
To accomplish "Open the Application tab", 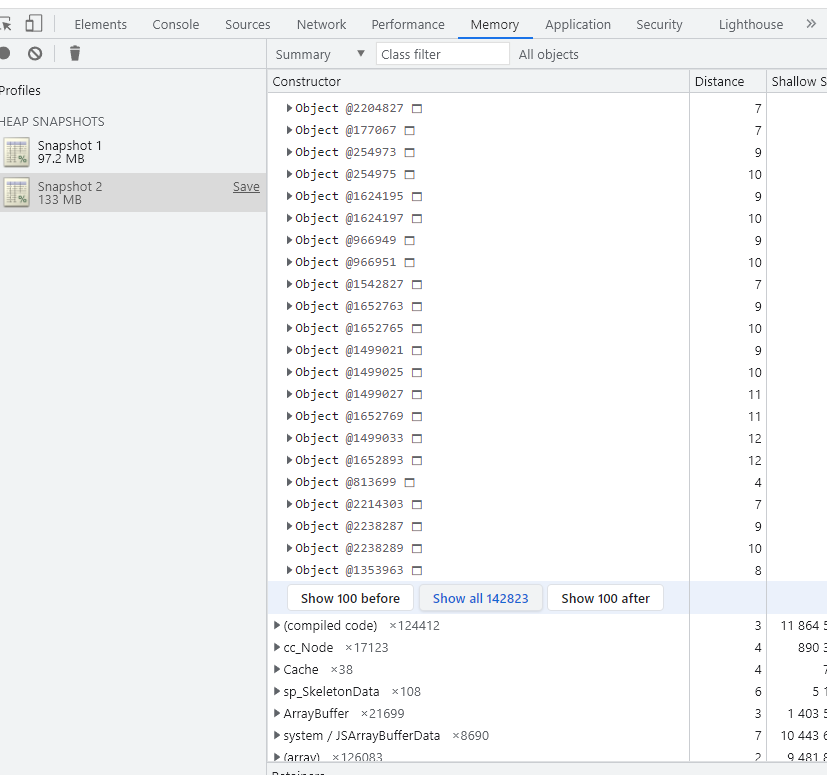I will 577,24.
